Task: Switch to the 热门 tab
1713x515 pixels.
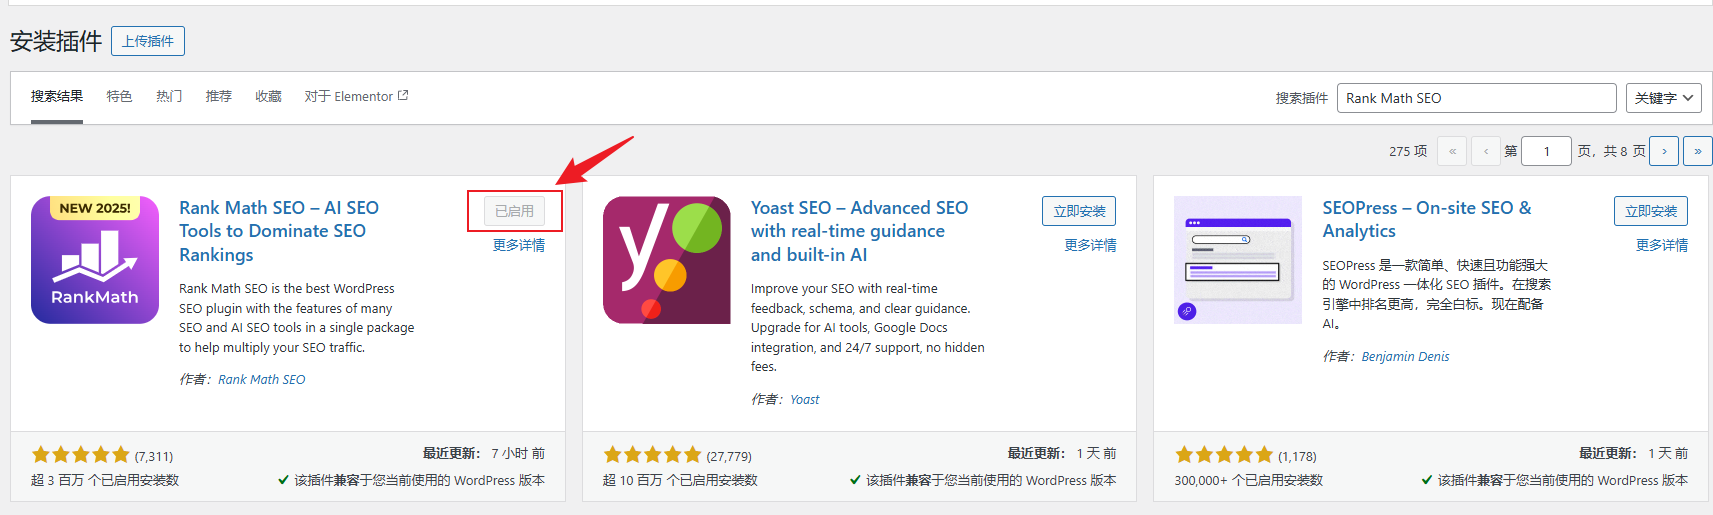Action: (169, 96)
